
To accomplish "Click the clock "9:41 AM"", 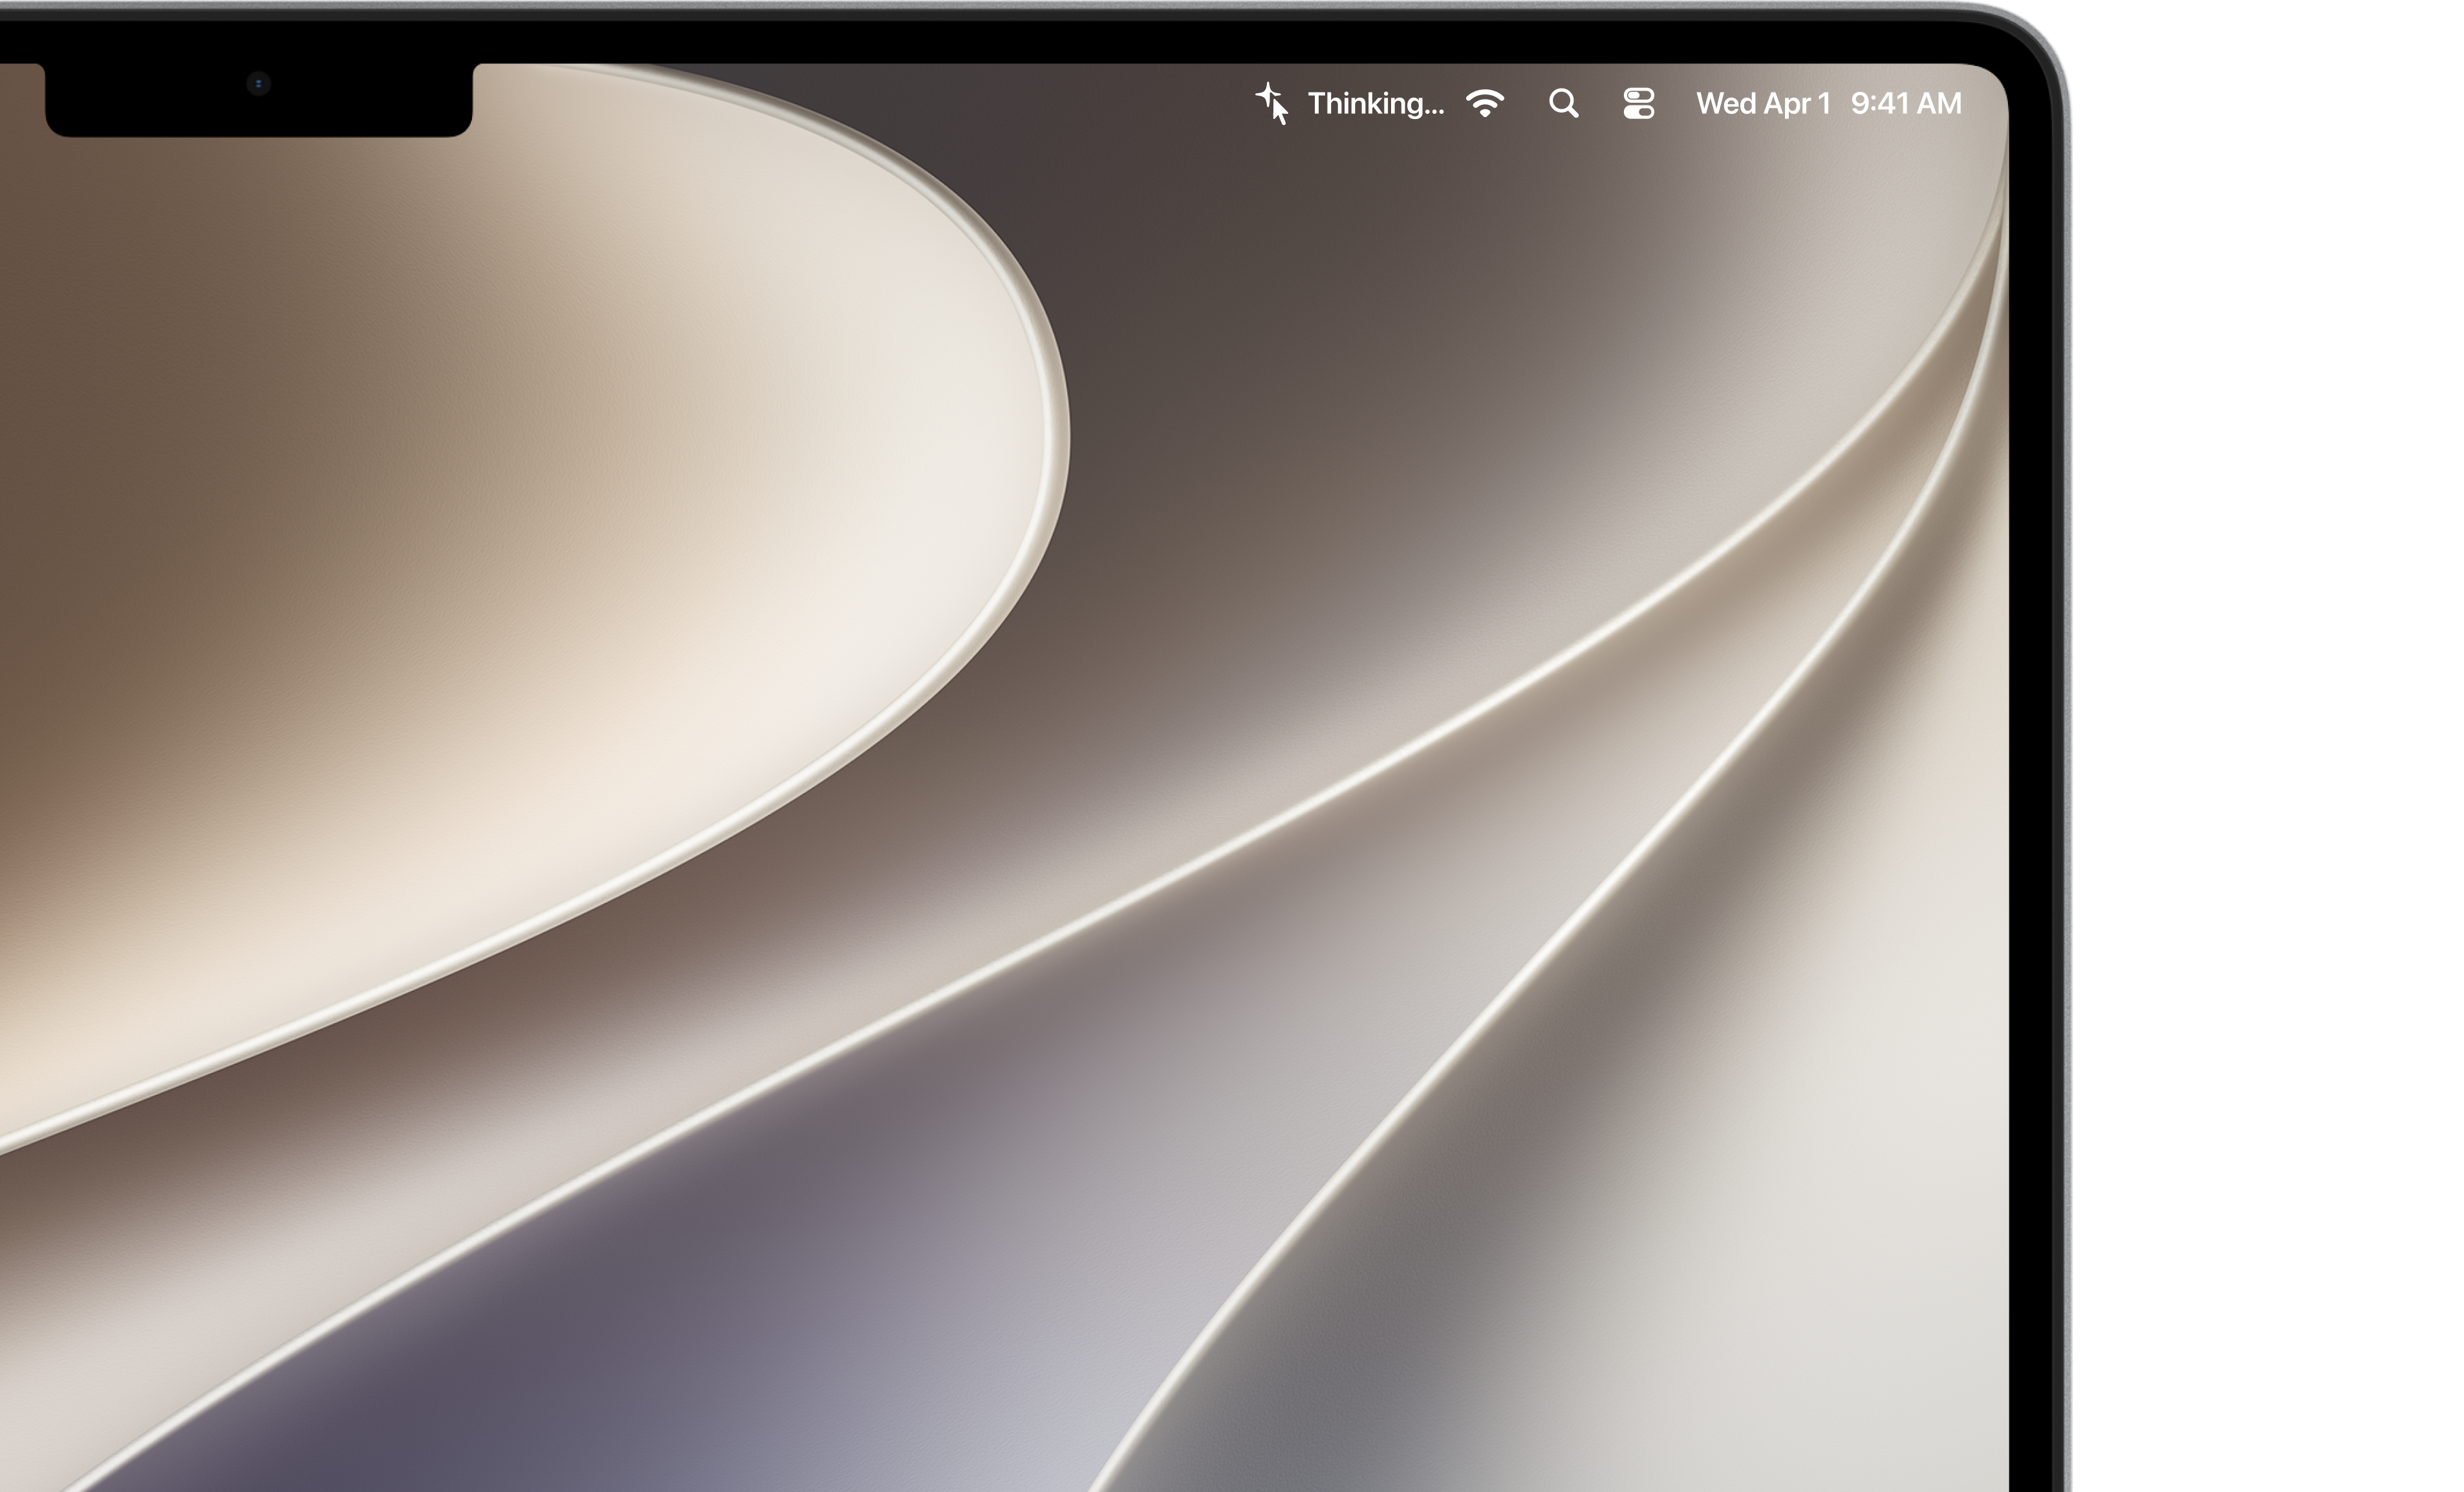I will [1906, 104].
